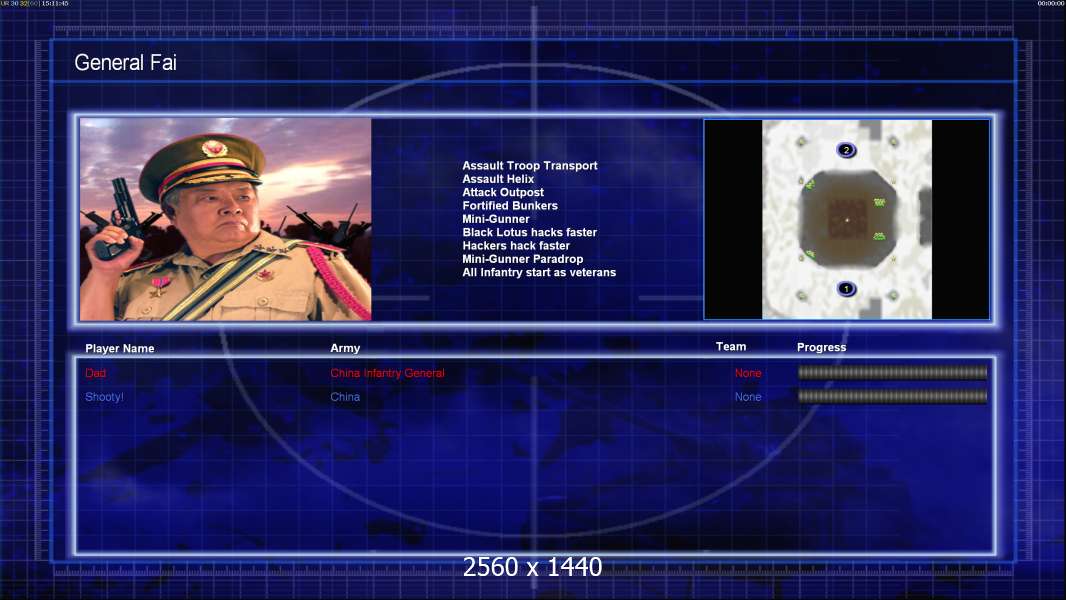Click the white center dot on minimap

(x=847, y=220)
